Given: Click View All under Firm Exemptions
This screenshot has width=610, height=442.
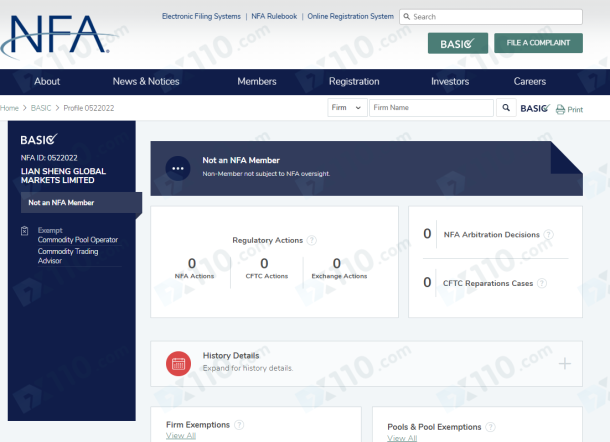Looking at the screenshot, I should (181, 436).
